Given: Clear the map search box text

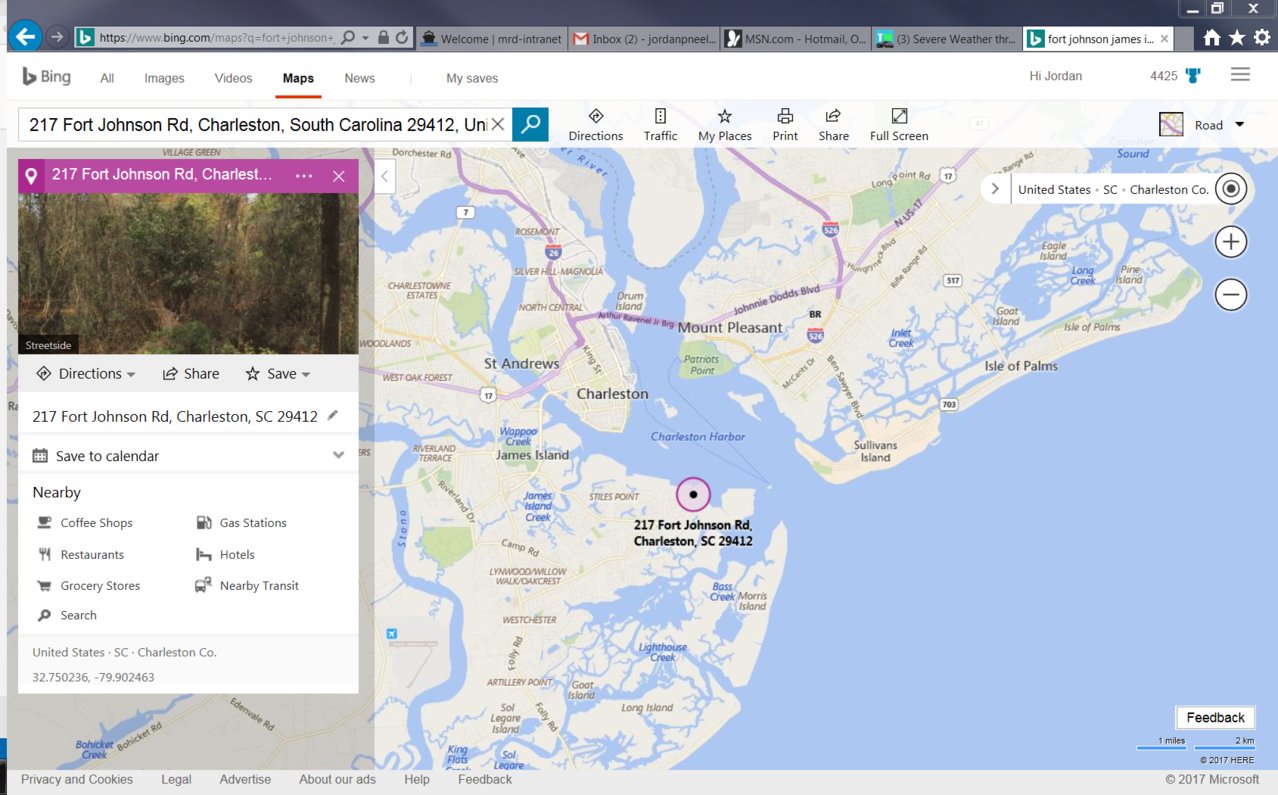Looking at the screenshot, I should (x=497, y=125).
